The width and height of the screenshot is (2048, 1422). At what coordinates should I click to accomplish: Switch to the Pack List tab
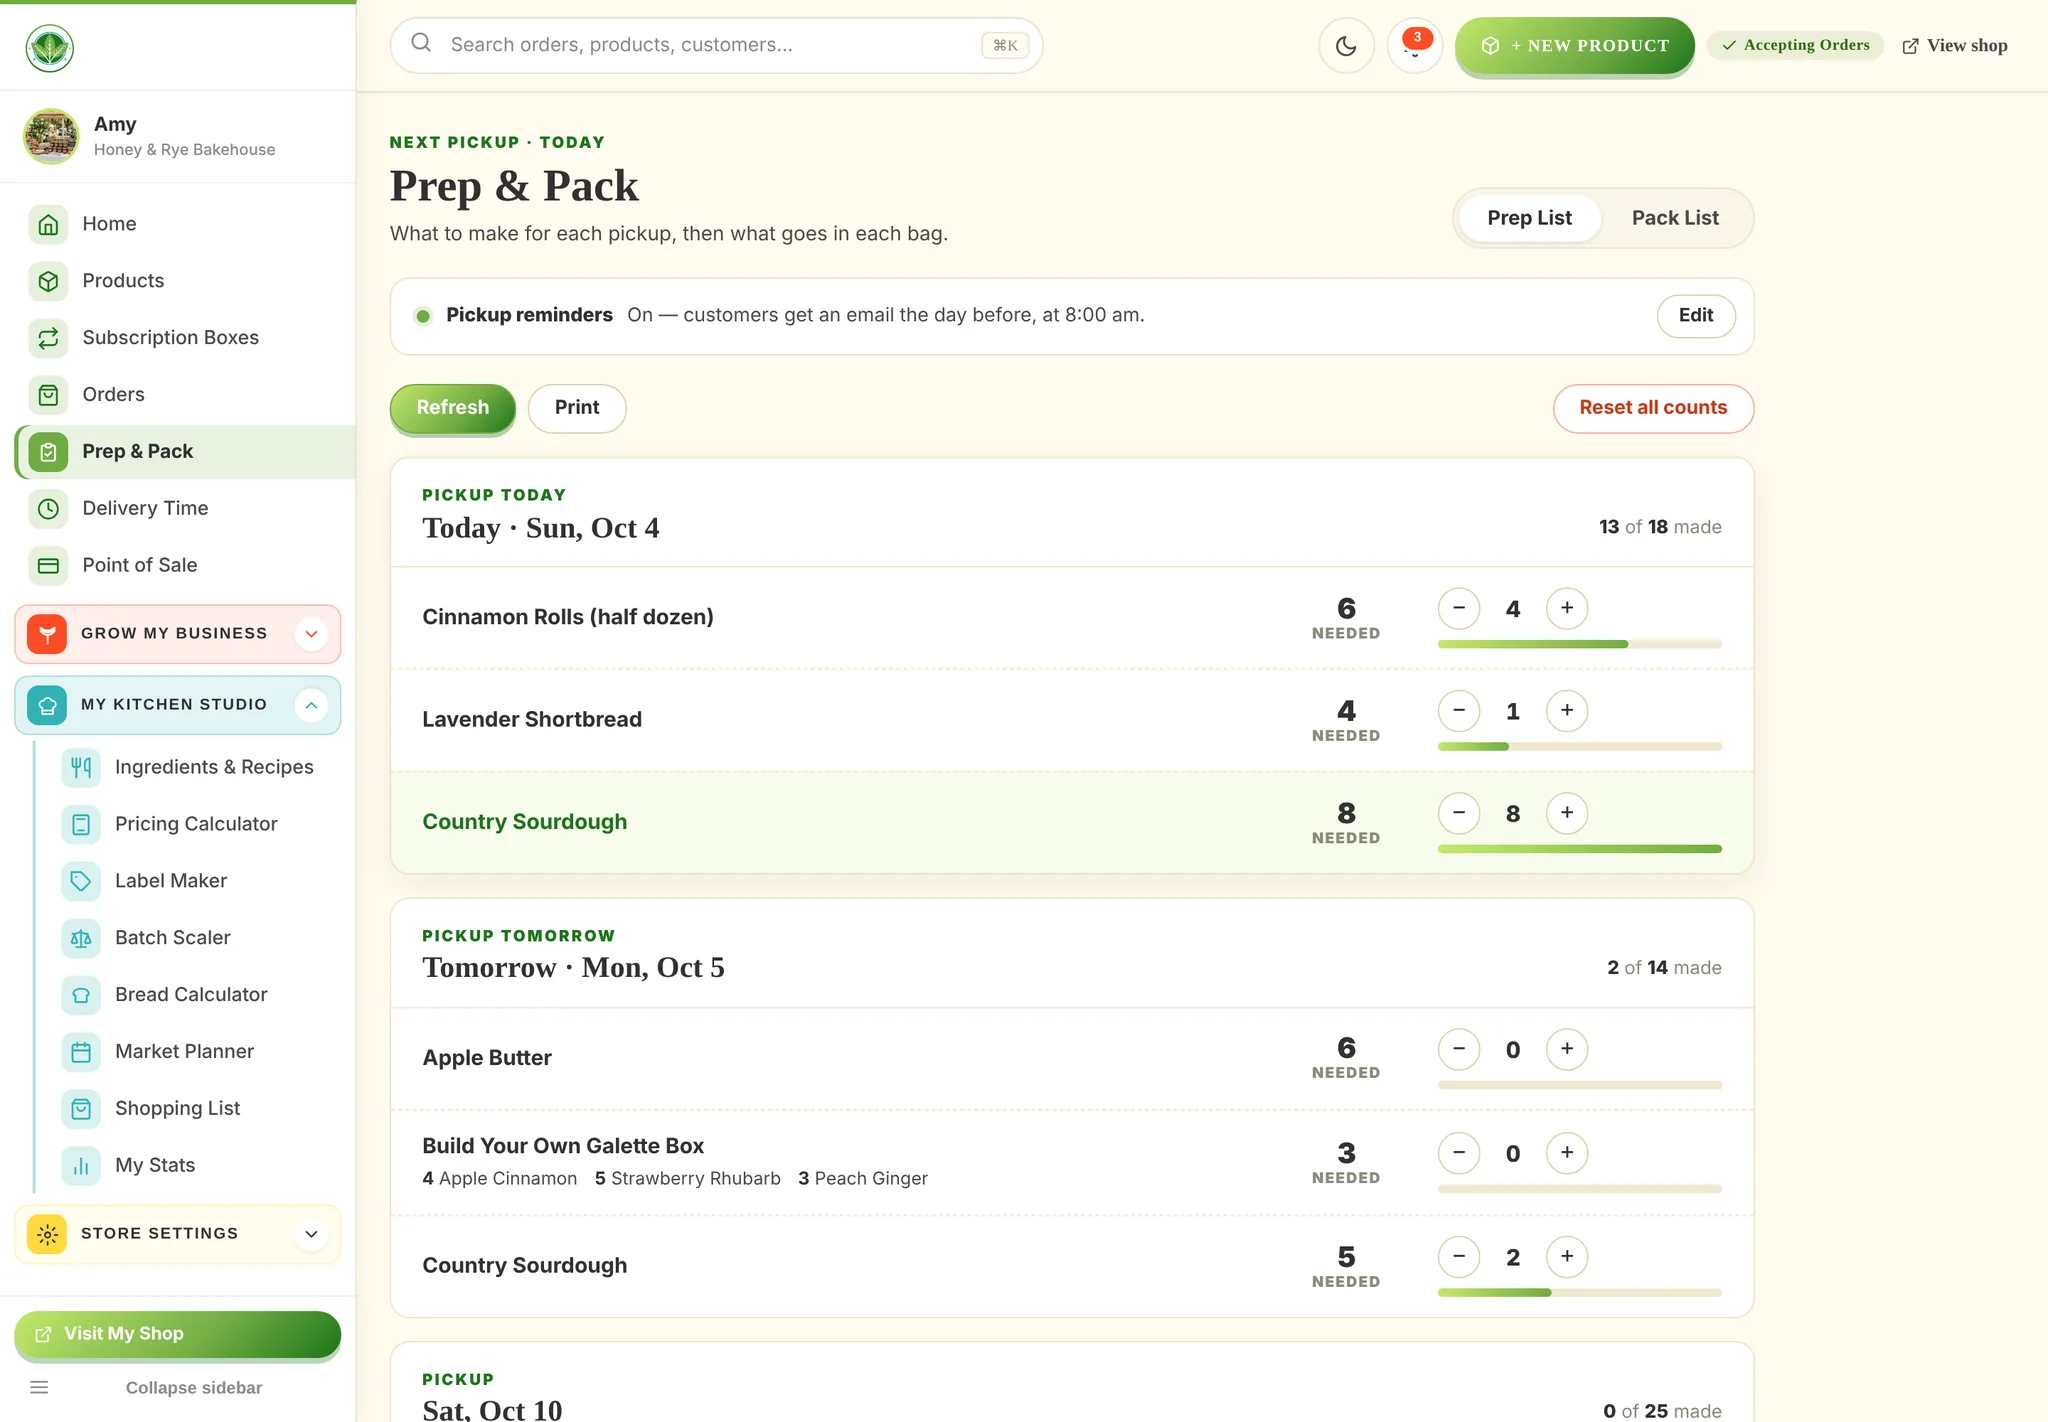pyautogui.click(x=1675, y=218)
